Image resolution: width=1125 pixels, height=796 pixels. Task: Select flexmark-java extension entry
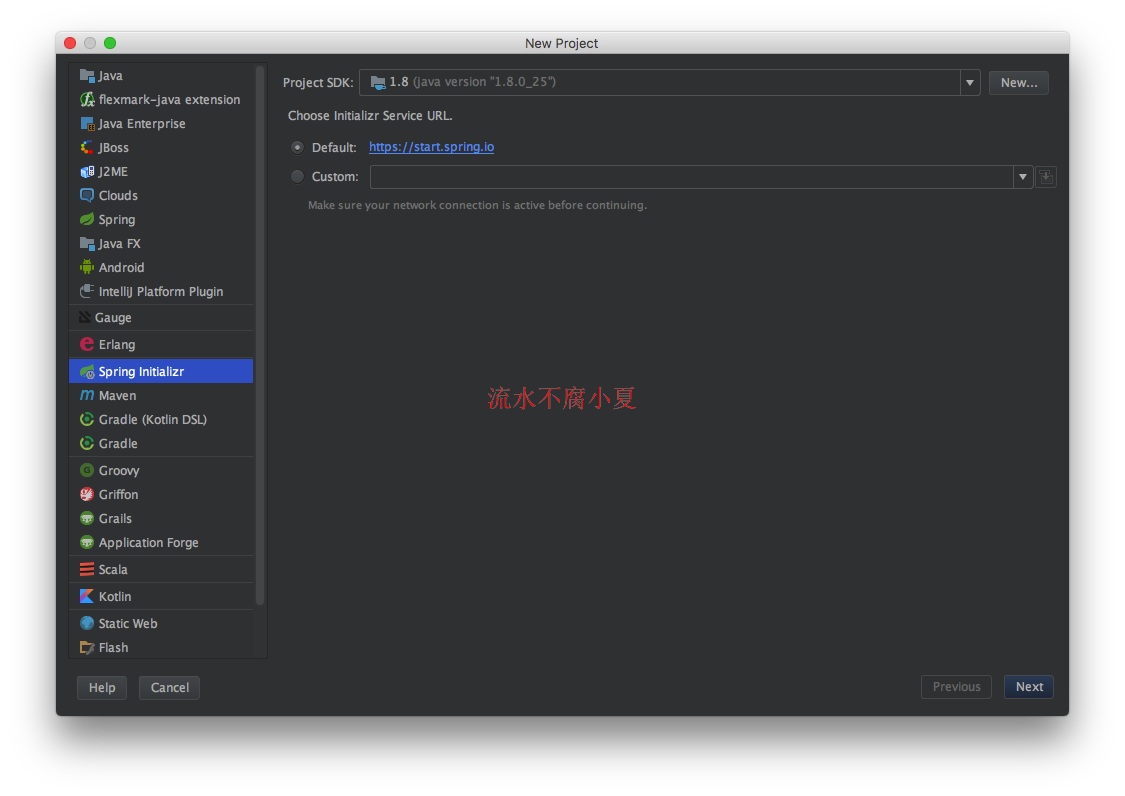[x=161, y=99]
